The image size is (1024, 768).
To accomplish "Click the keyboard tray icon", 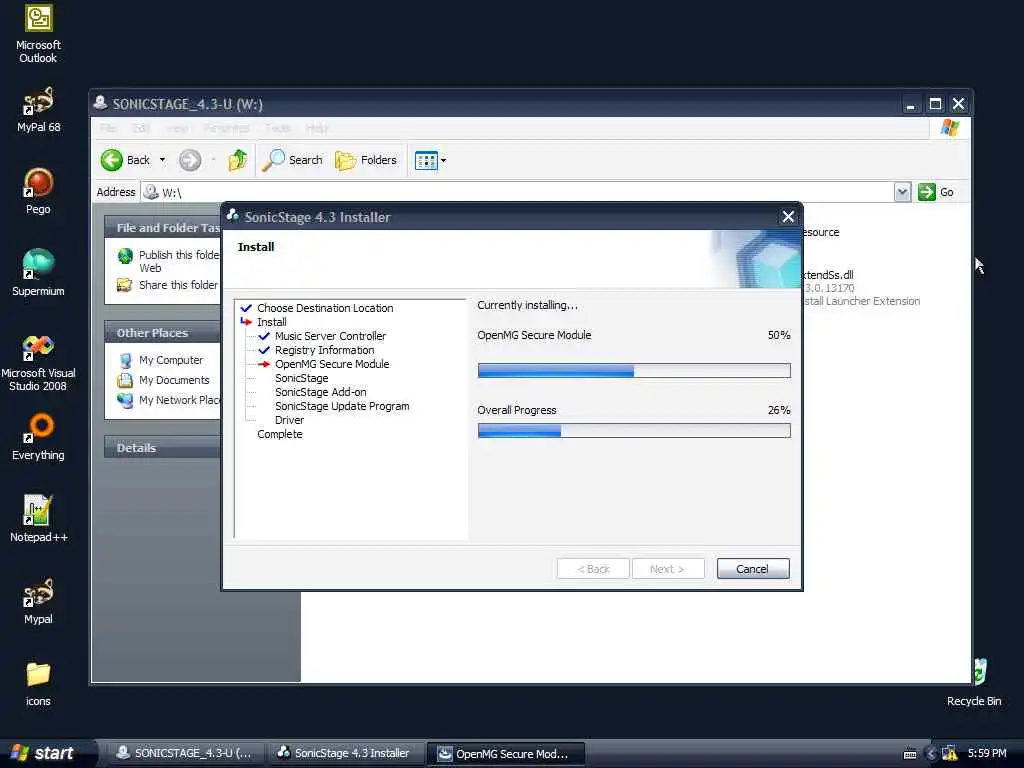I will pyautogui.click(x=910, y=754).
